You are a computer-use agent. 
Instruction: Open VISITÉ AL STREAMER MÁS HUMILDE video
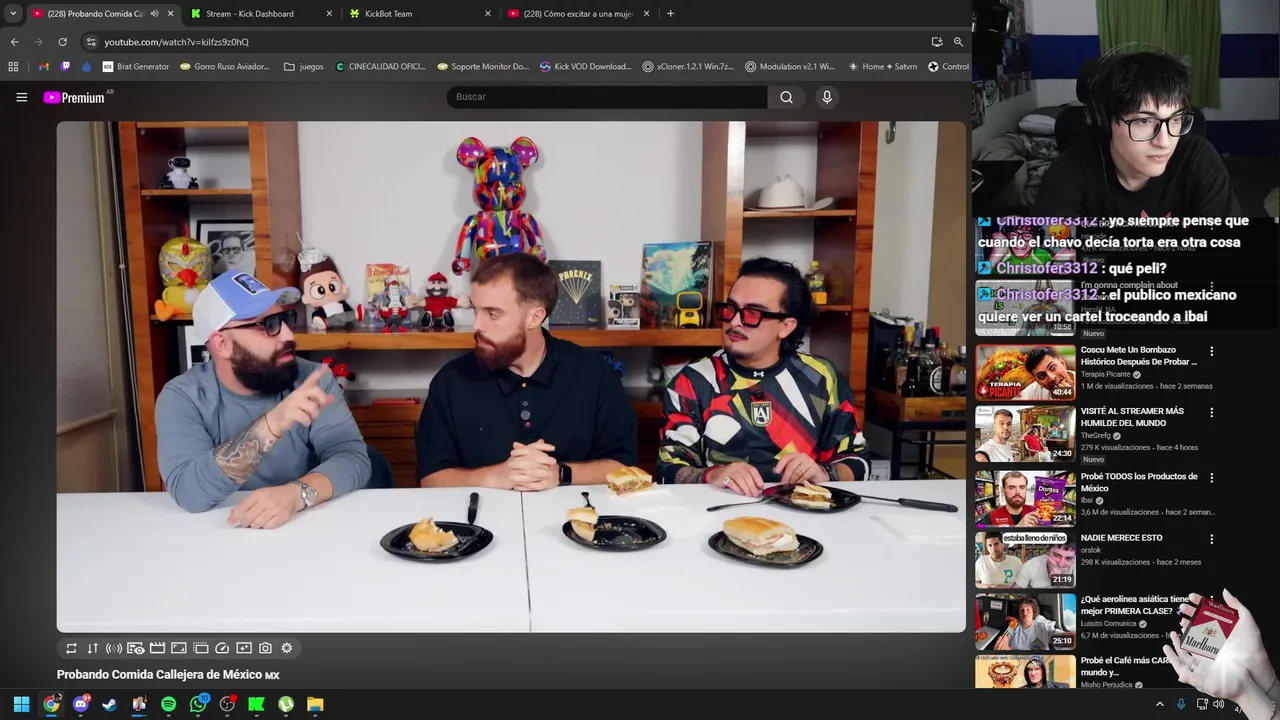pos(1025,433)
